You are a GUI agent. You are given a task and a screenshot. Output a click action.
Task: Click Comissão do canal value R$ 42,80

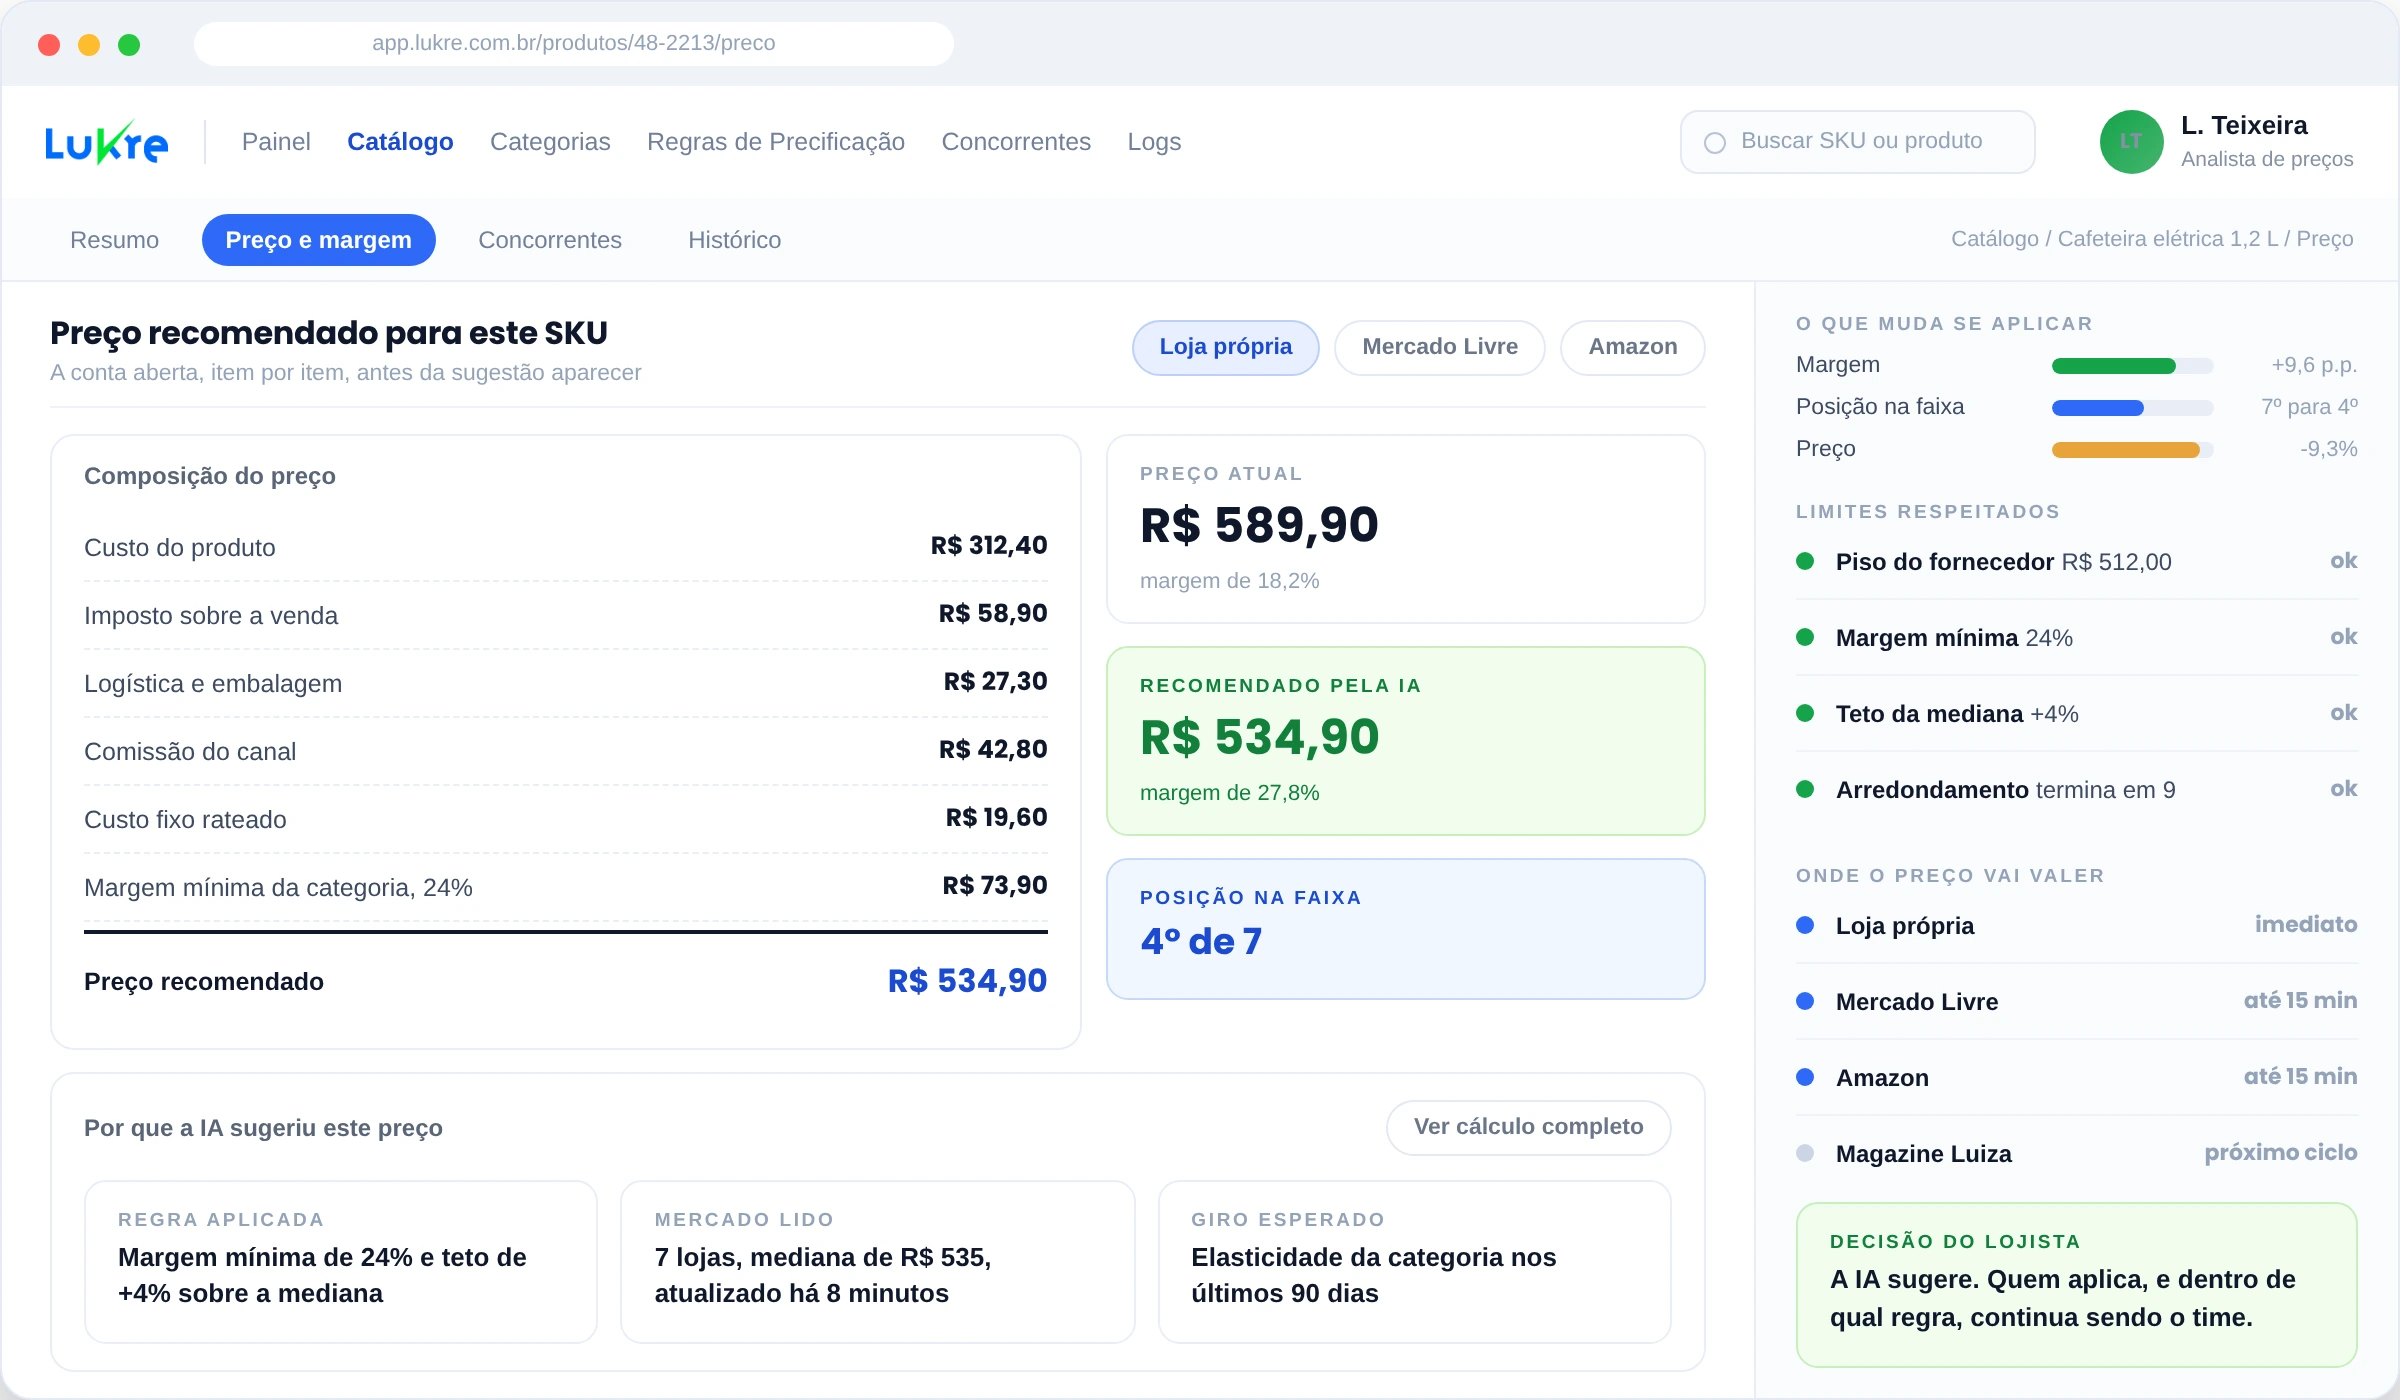coord(993,750)
